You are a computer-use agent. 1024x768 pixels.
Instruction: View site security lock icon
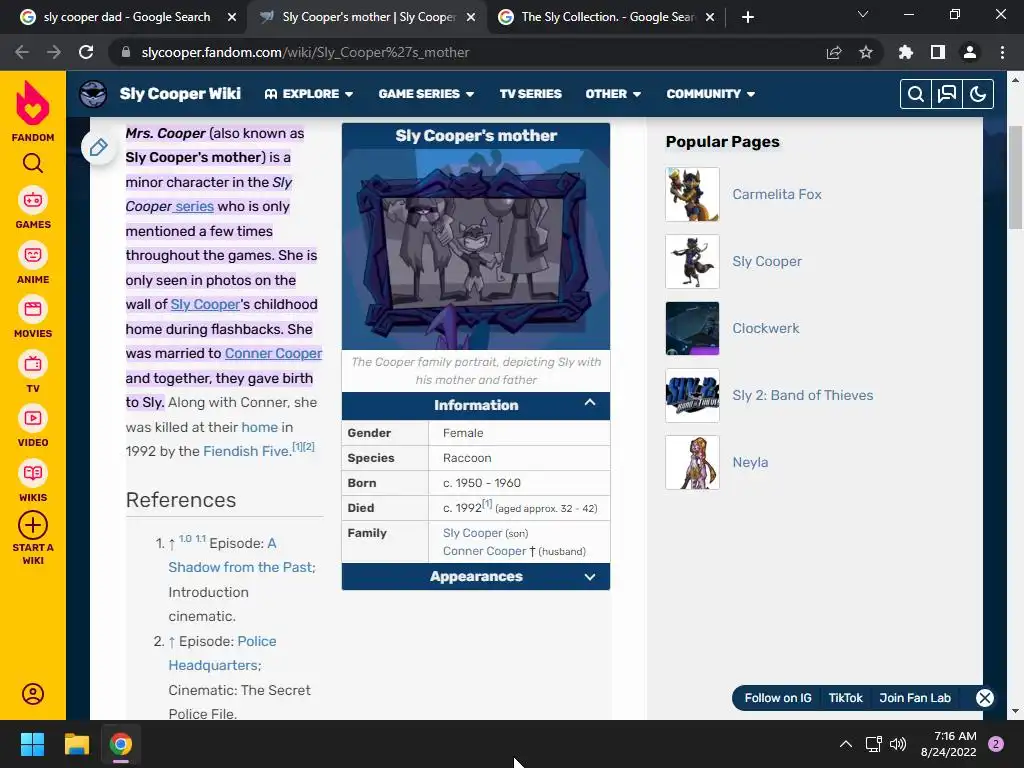126,52
